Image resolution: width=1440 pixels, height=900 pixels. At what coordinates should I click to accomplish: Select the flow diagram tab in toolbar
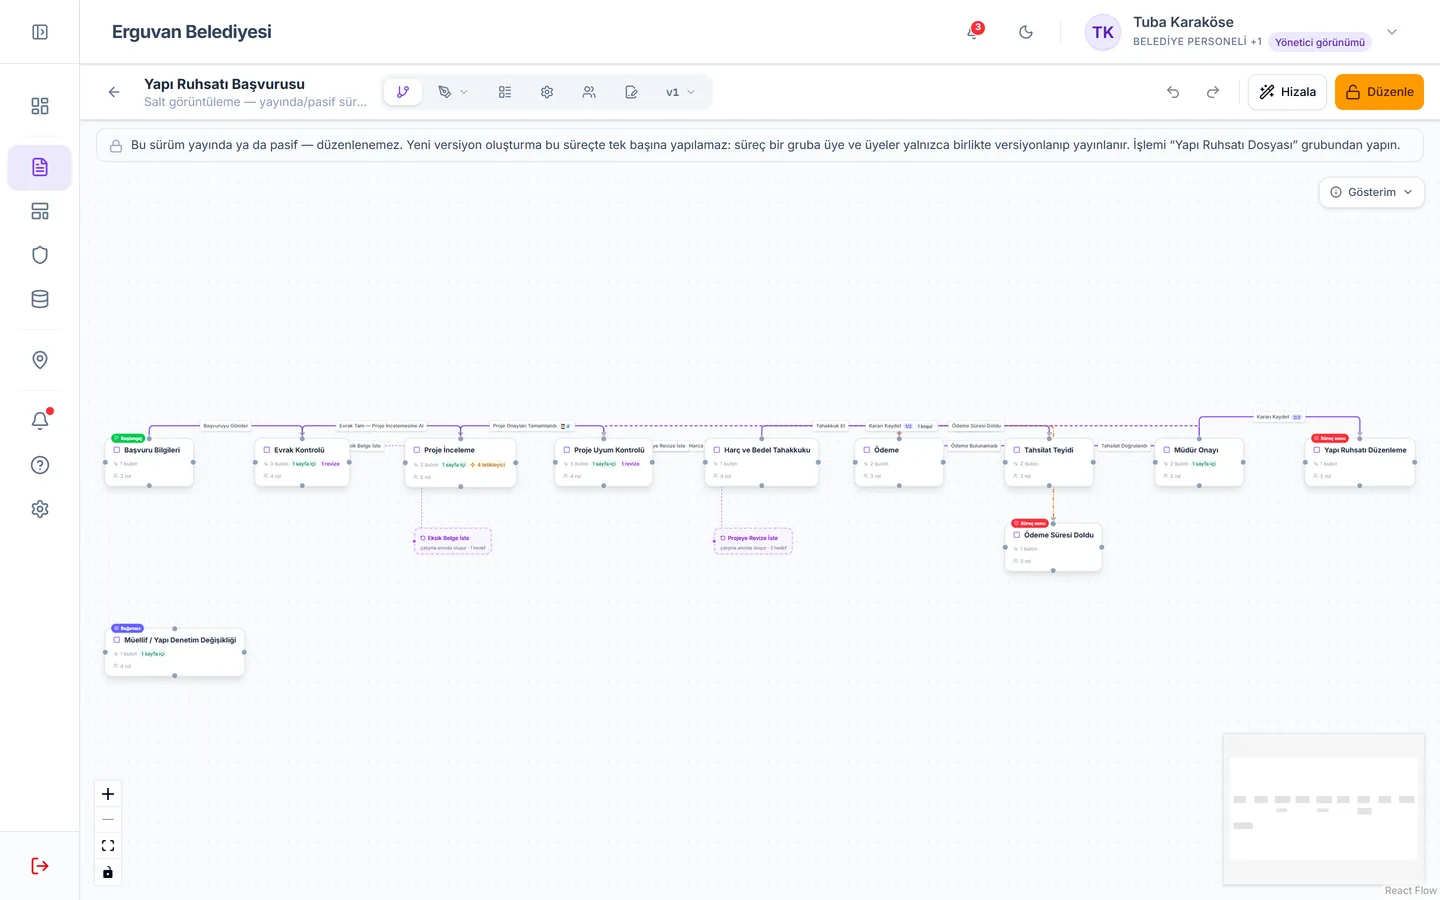click(x=403, y=92)
